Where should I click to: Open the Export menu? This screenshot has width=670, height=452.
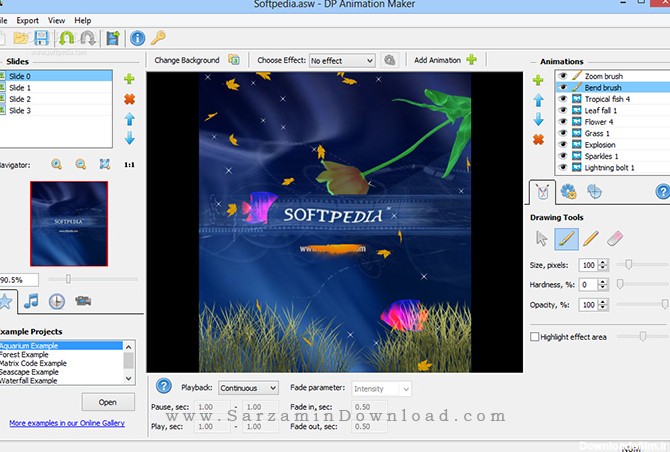tap(28, 20)
